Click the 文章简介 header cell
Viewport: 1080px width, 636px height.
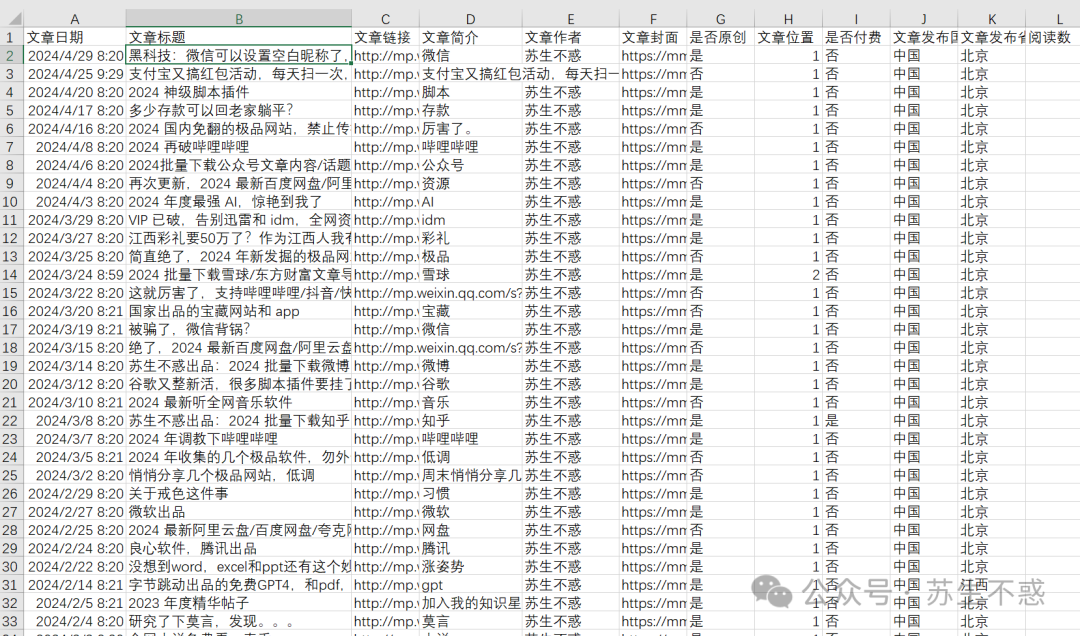(470, 37)
